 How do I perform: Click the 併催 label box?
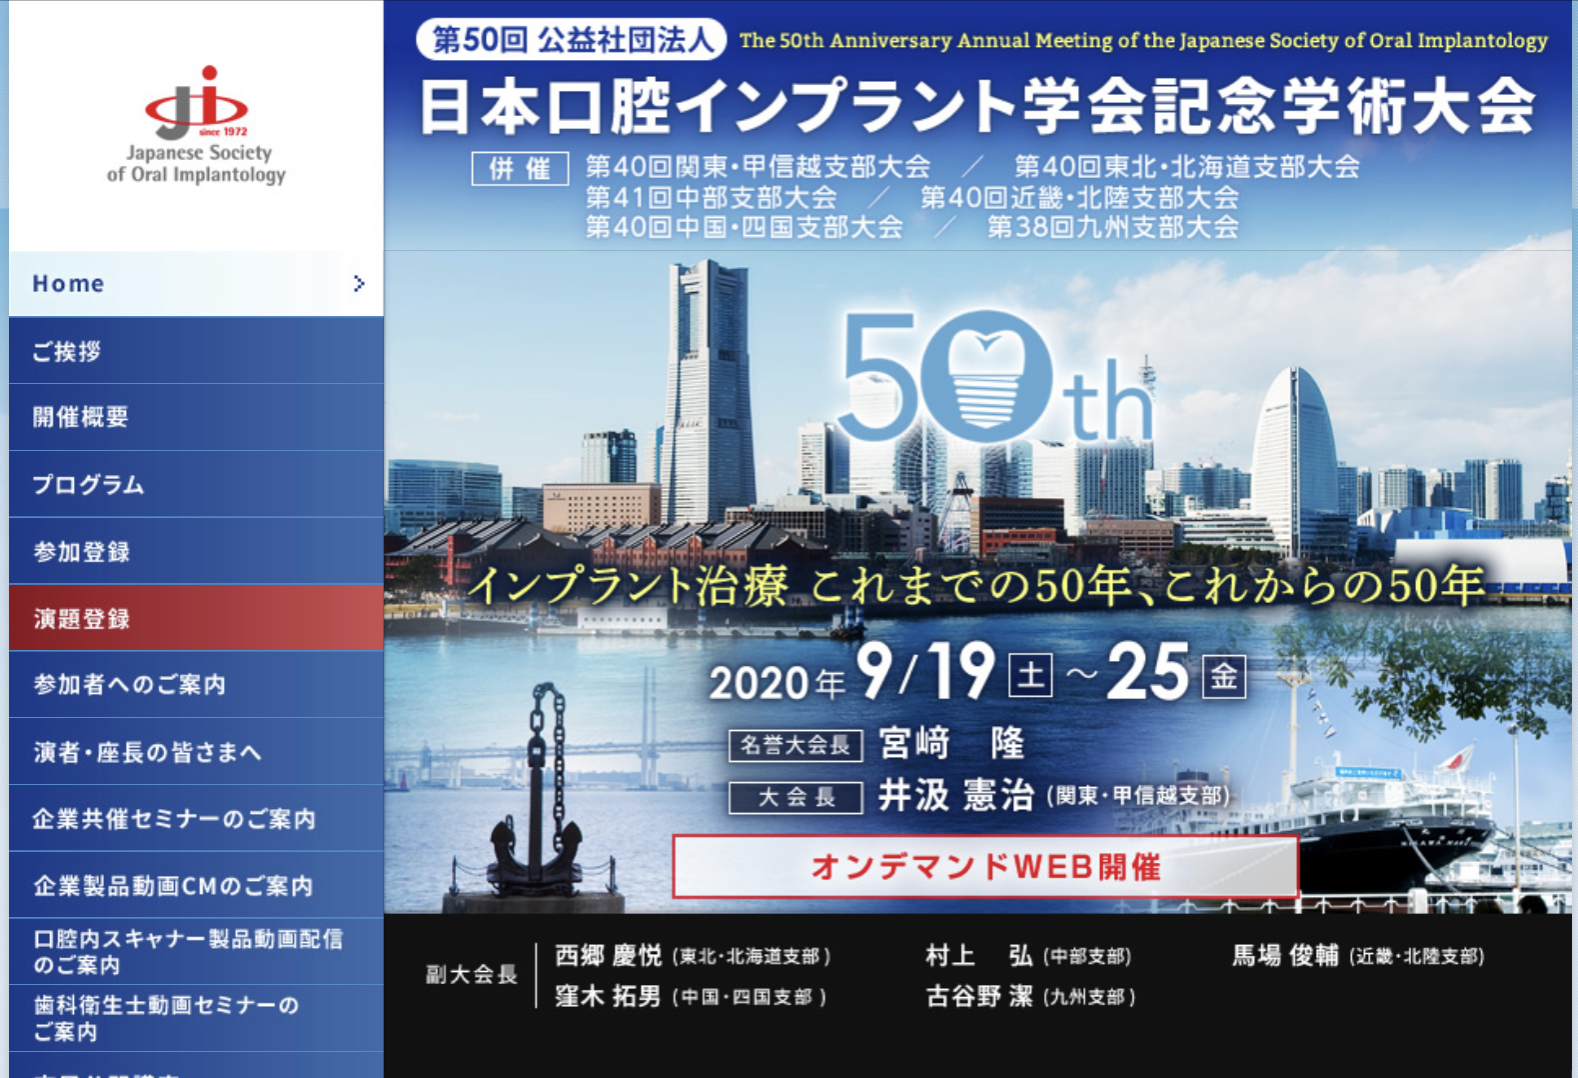[x=520, y=168]
